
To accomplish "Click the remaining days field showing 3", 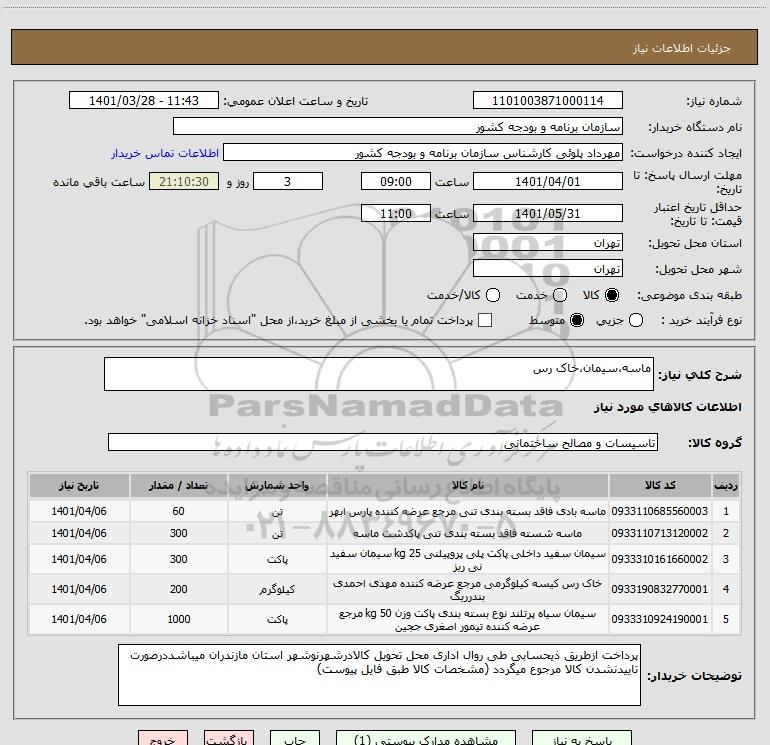I will 288,181.
